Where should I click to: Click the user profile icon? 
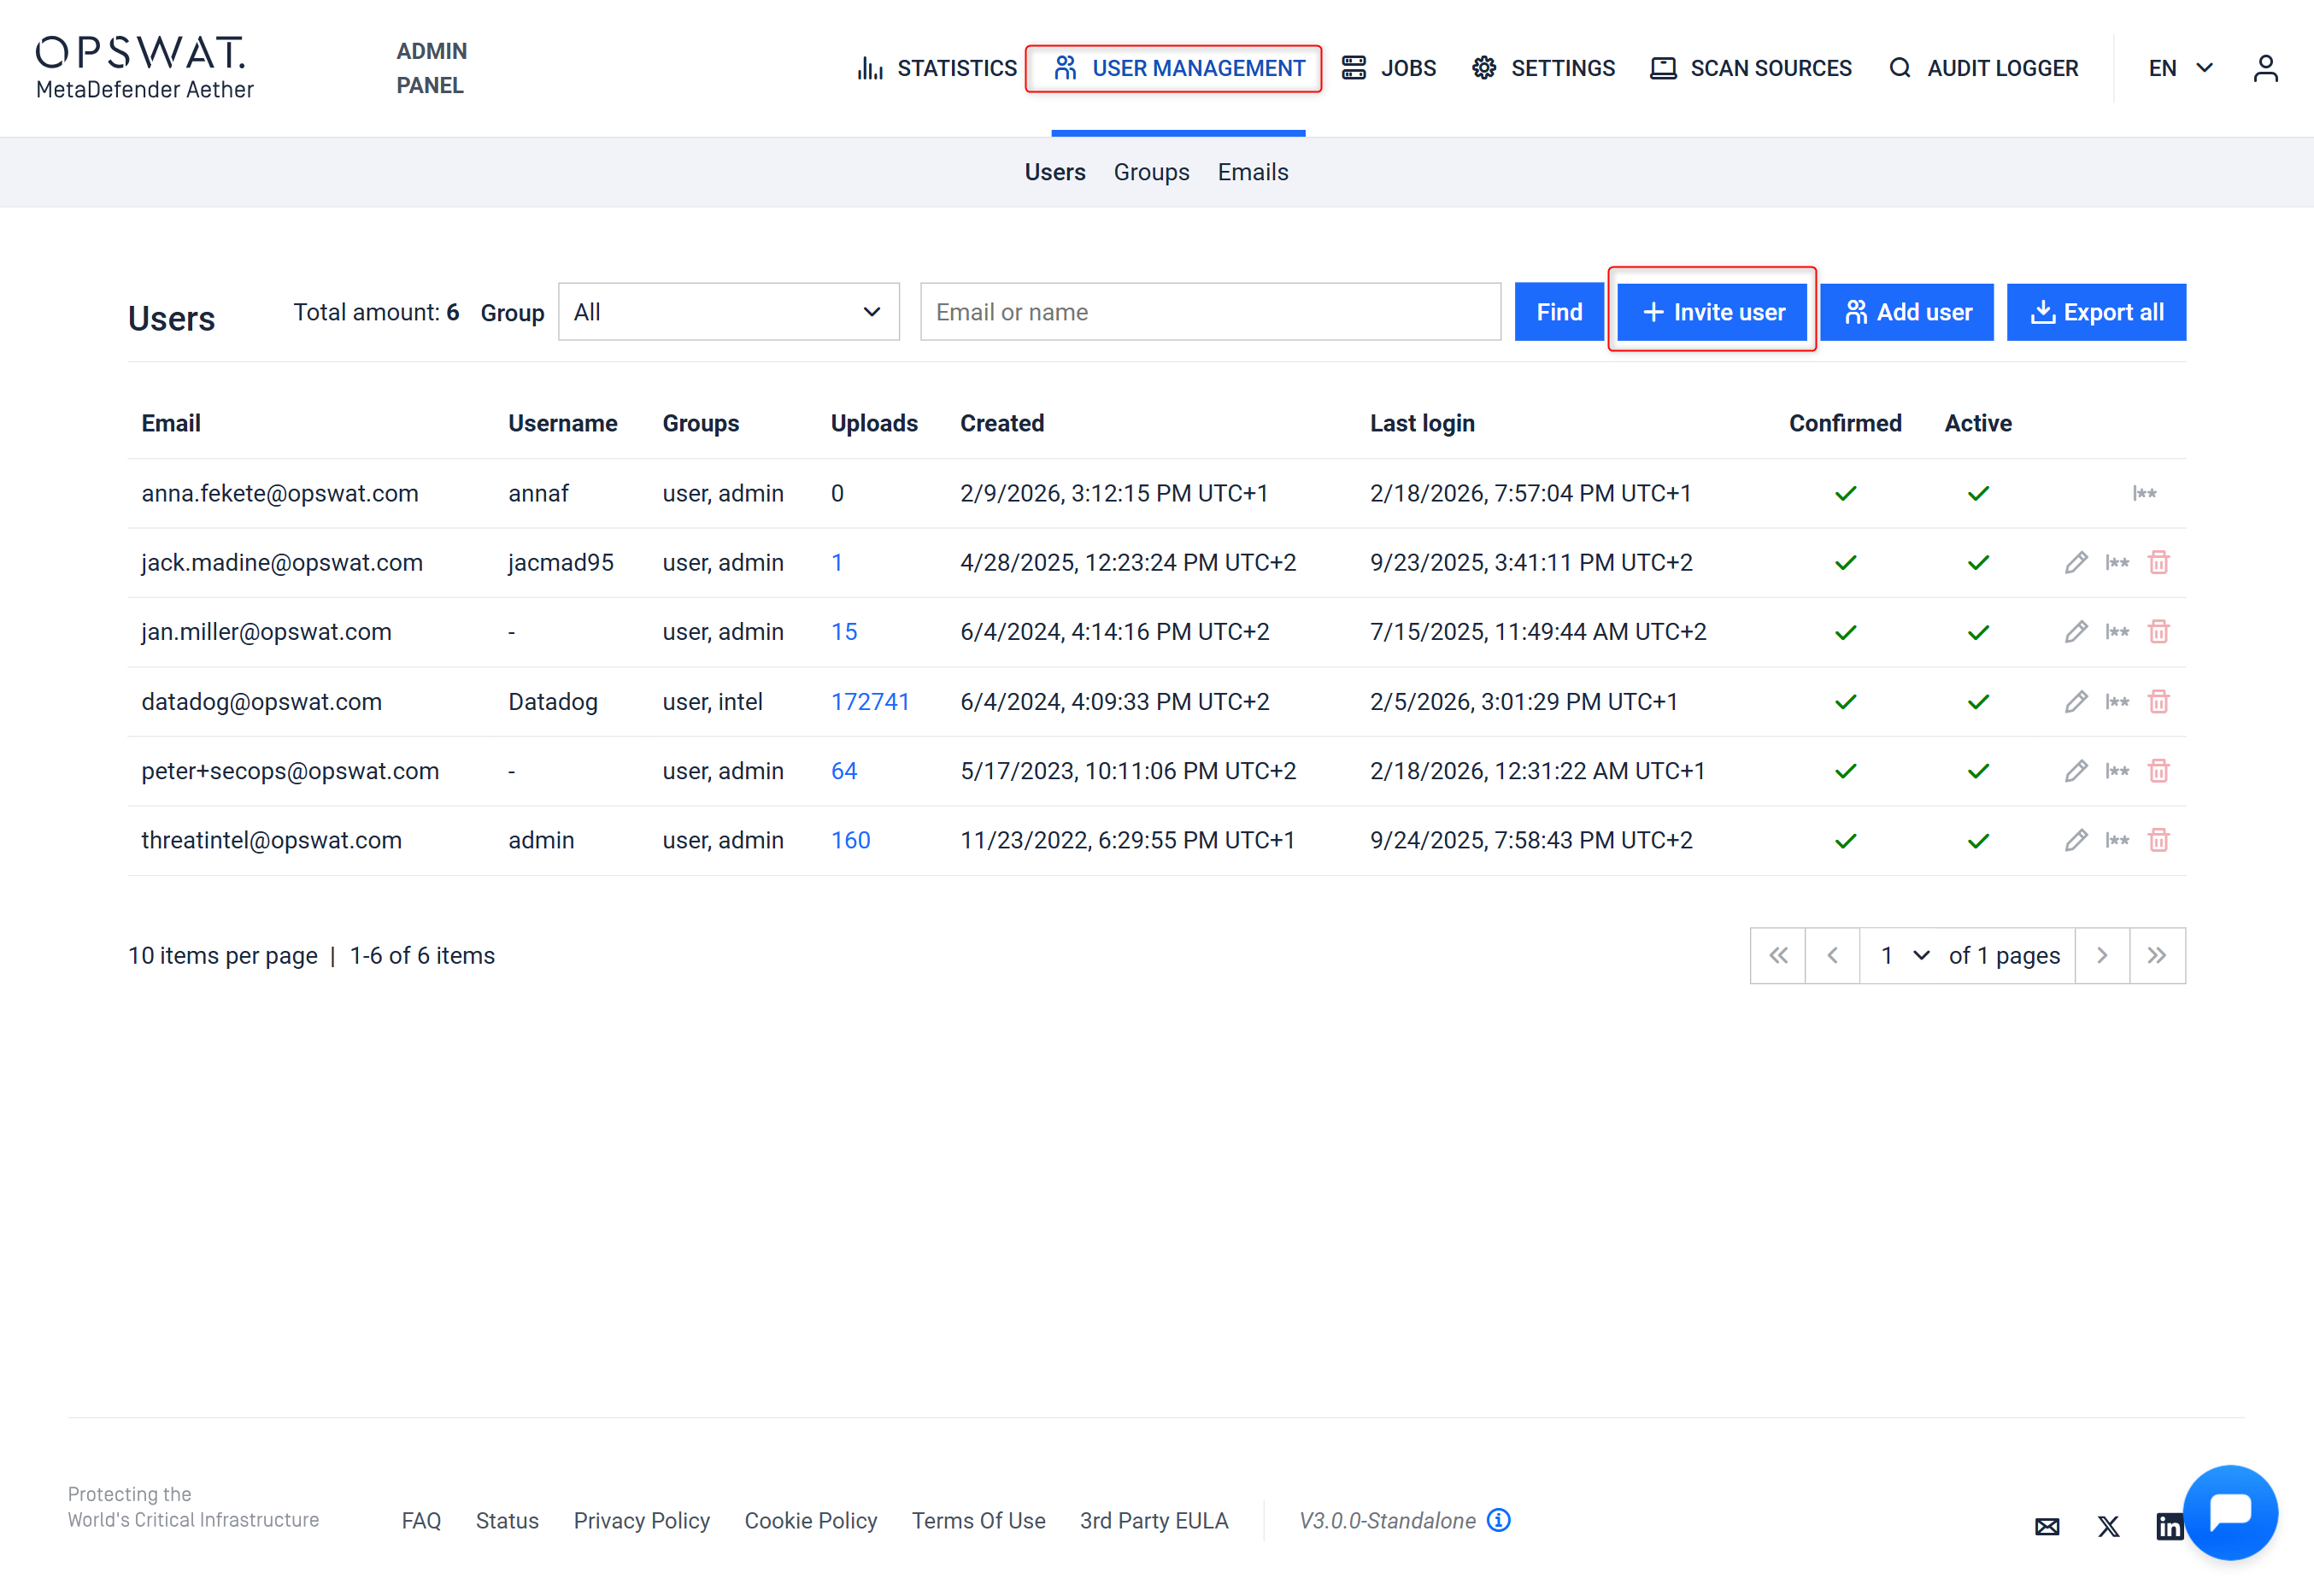[x=2265, y=68]
